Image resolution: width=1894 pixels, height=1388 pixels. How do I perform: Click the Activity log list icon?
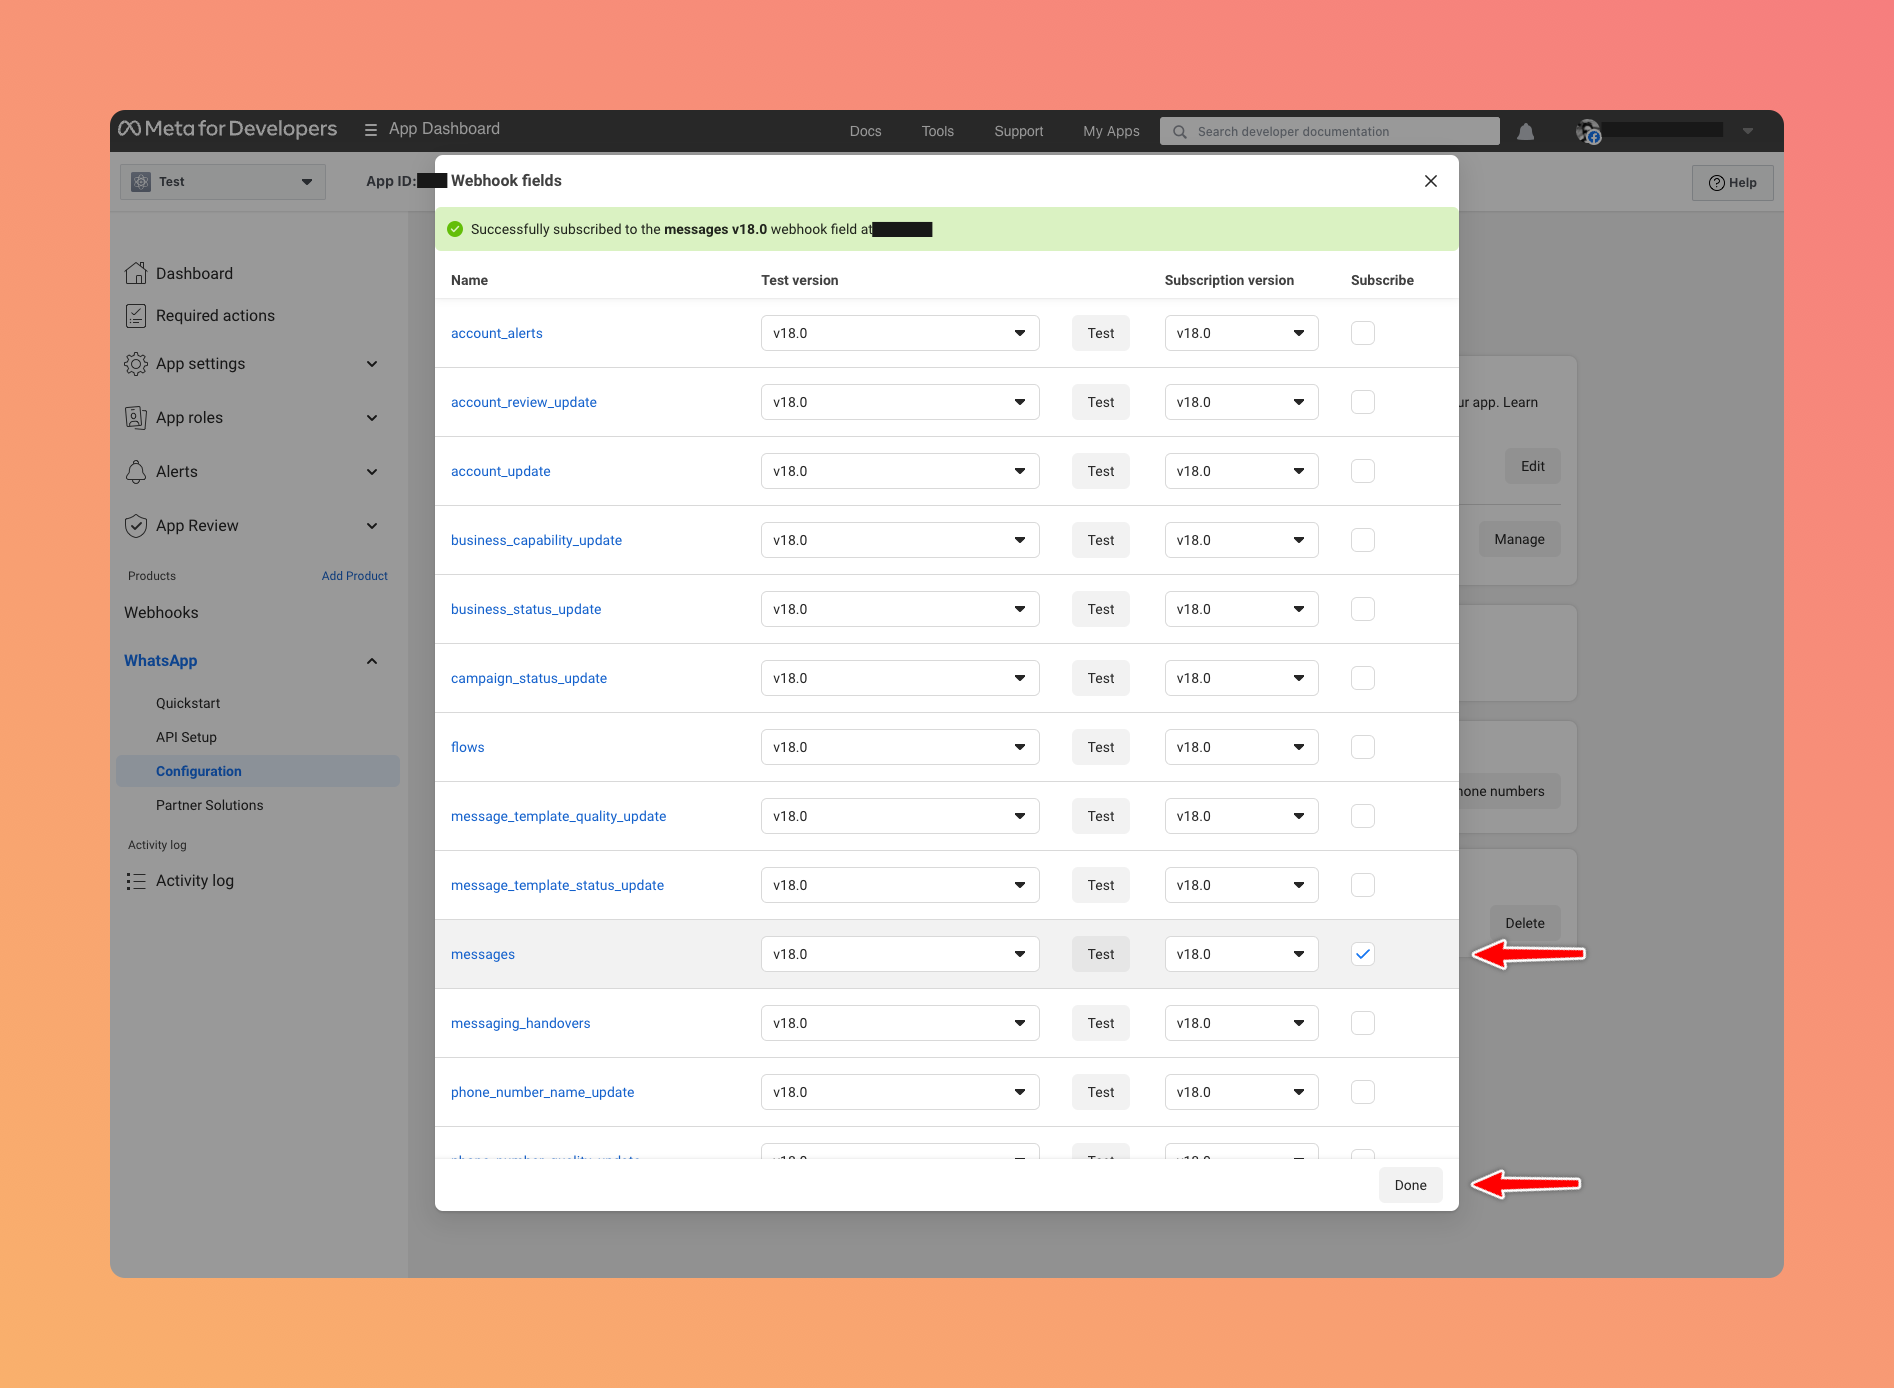click(136, 881)
